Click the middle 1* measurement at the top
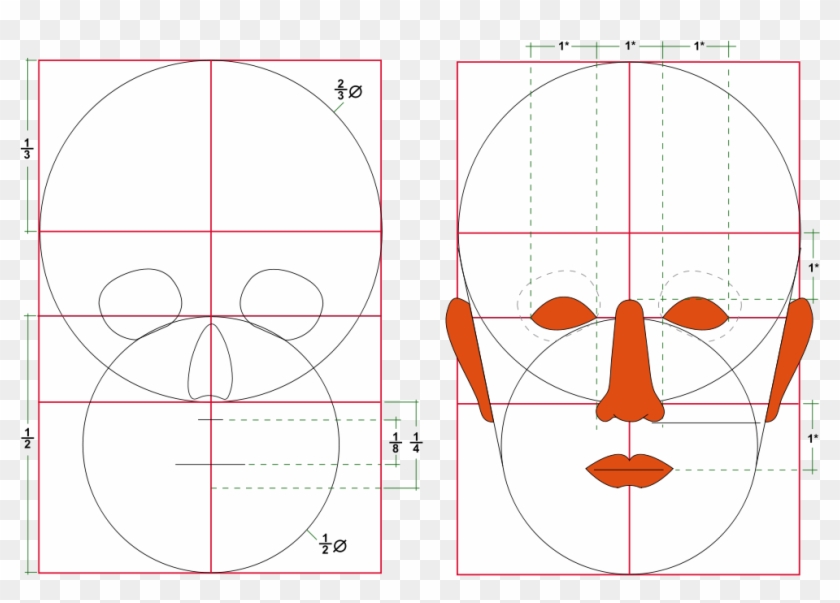Image resolution: width=840 pixels, height=603 pixels. coord(628,45)
